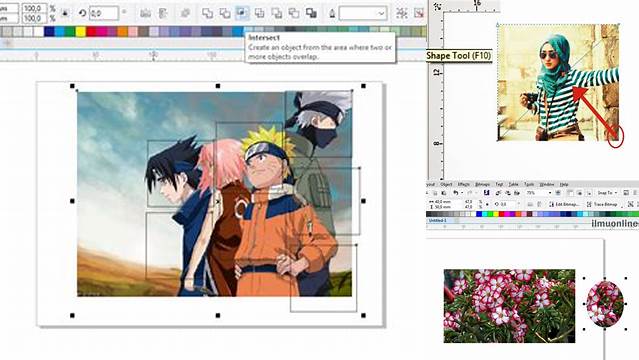This screenshot has width=639, height=360.
Task: Click the Mirror Vertically icon
Action: coord(163,13)
